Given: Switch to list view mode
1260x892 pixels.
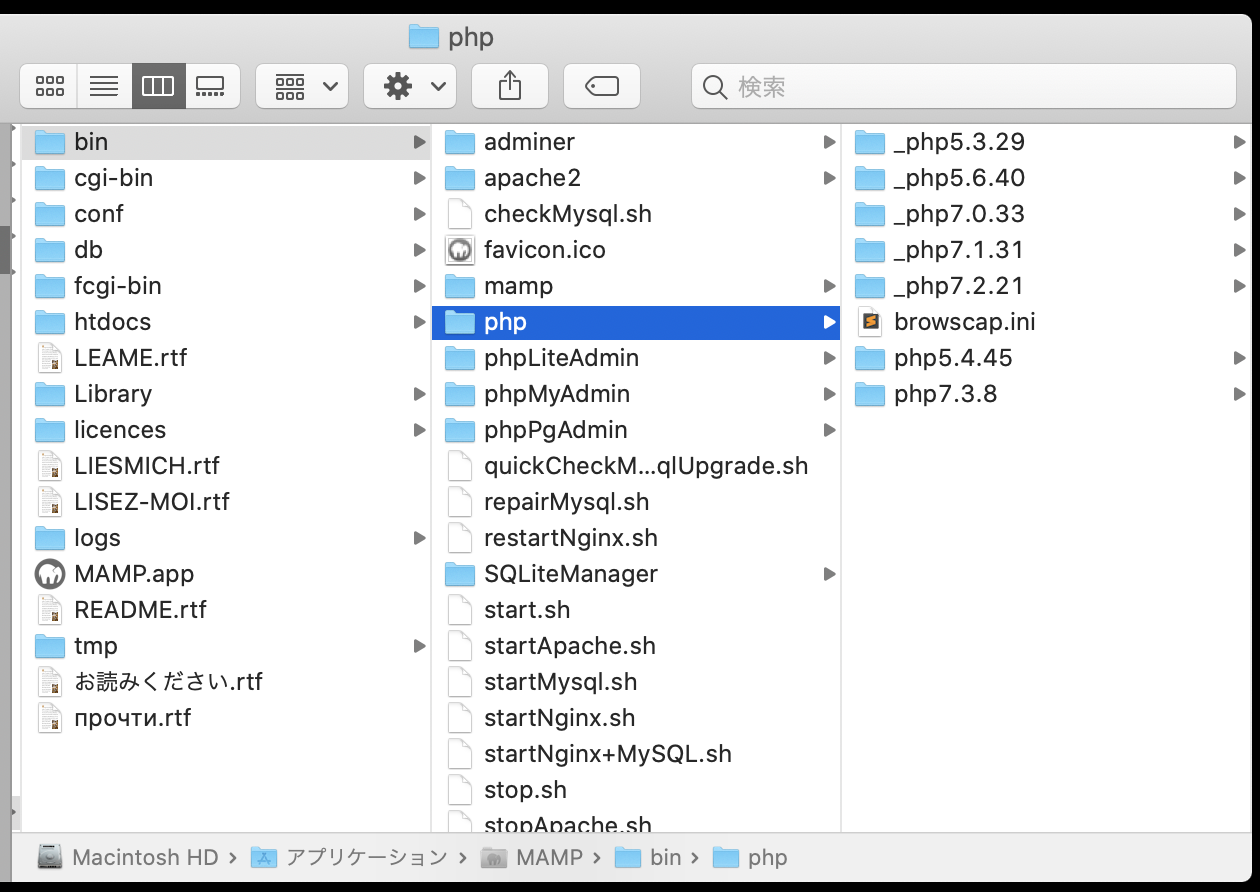Looking at the screenshot, I should click(x=104, y=86).
